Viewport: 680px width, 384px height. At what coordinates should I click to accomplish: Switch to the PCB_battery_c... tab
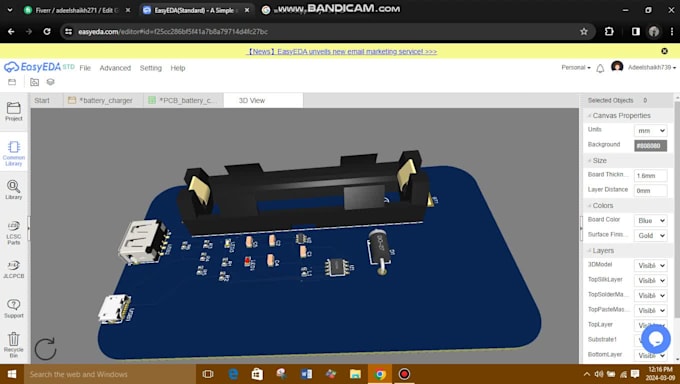[x=183, y=100]
